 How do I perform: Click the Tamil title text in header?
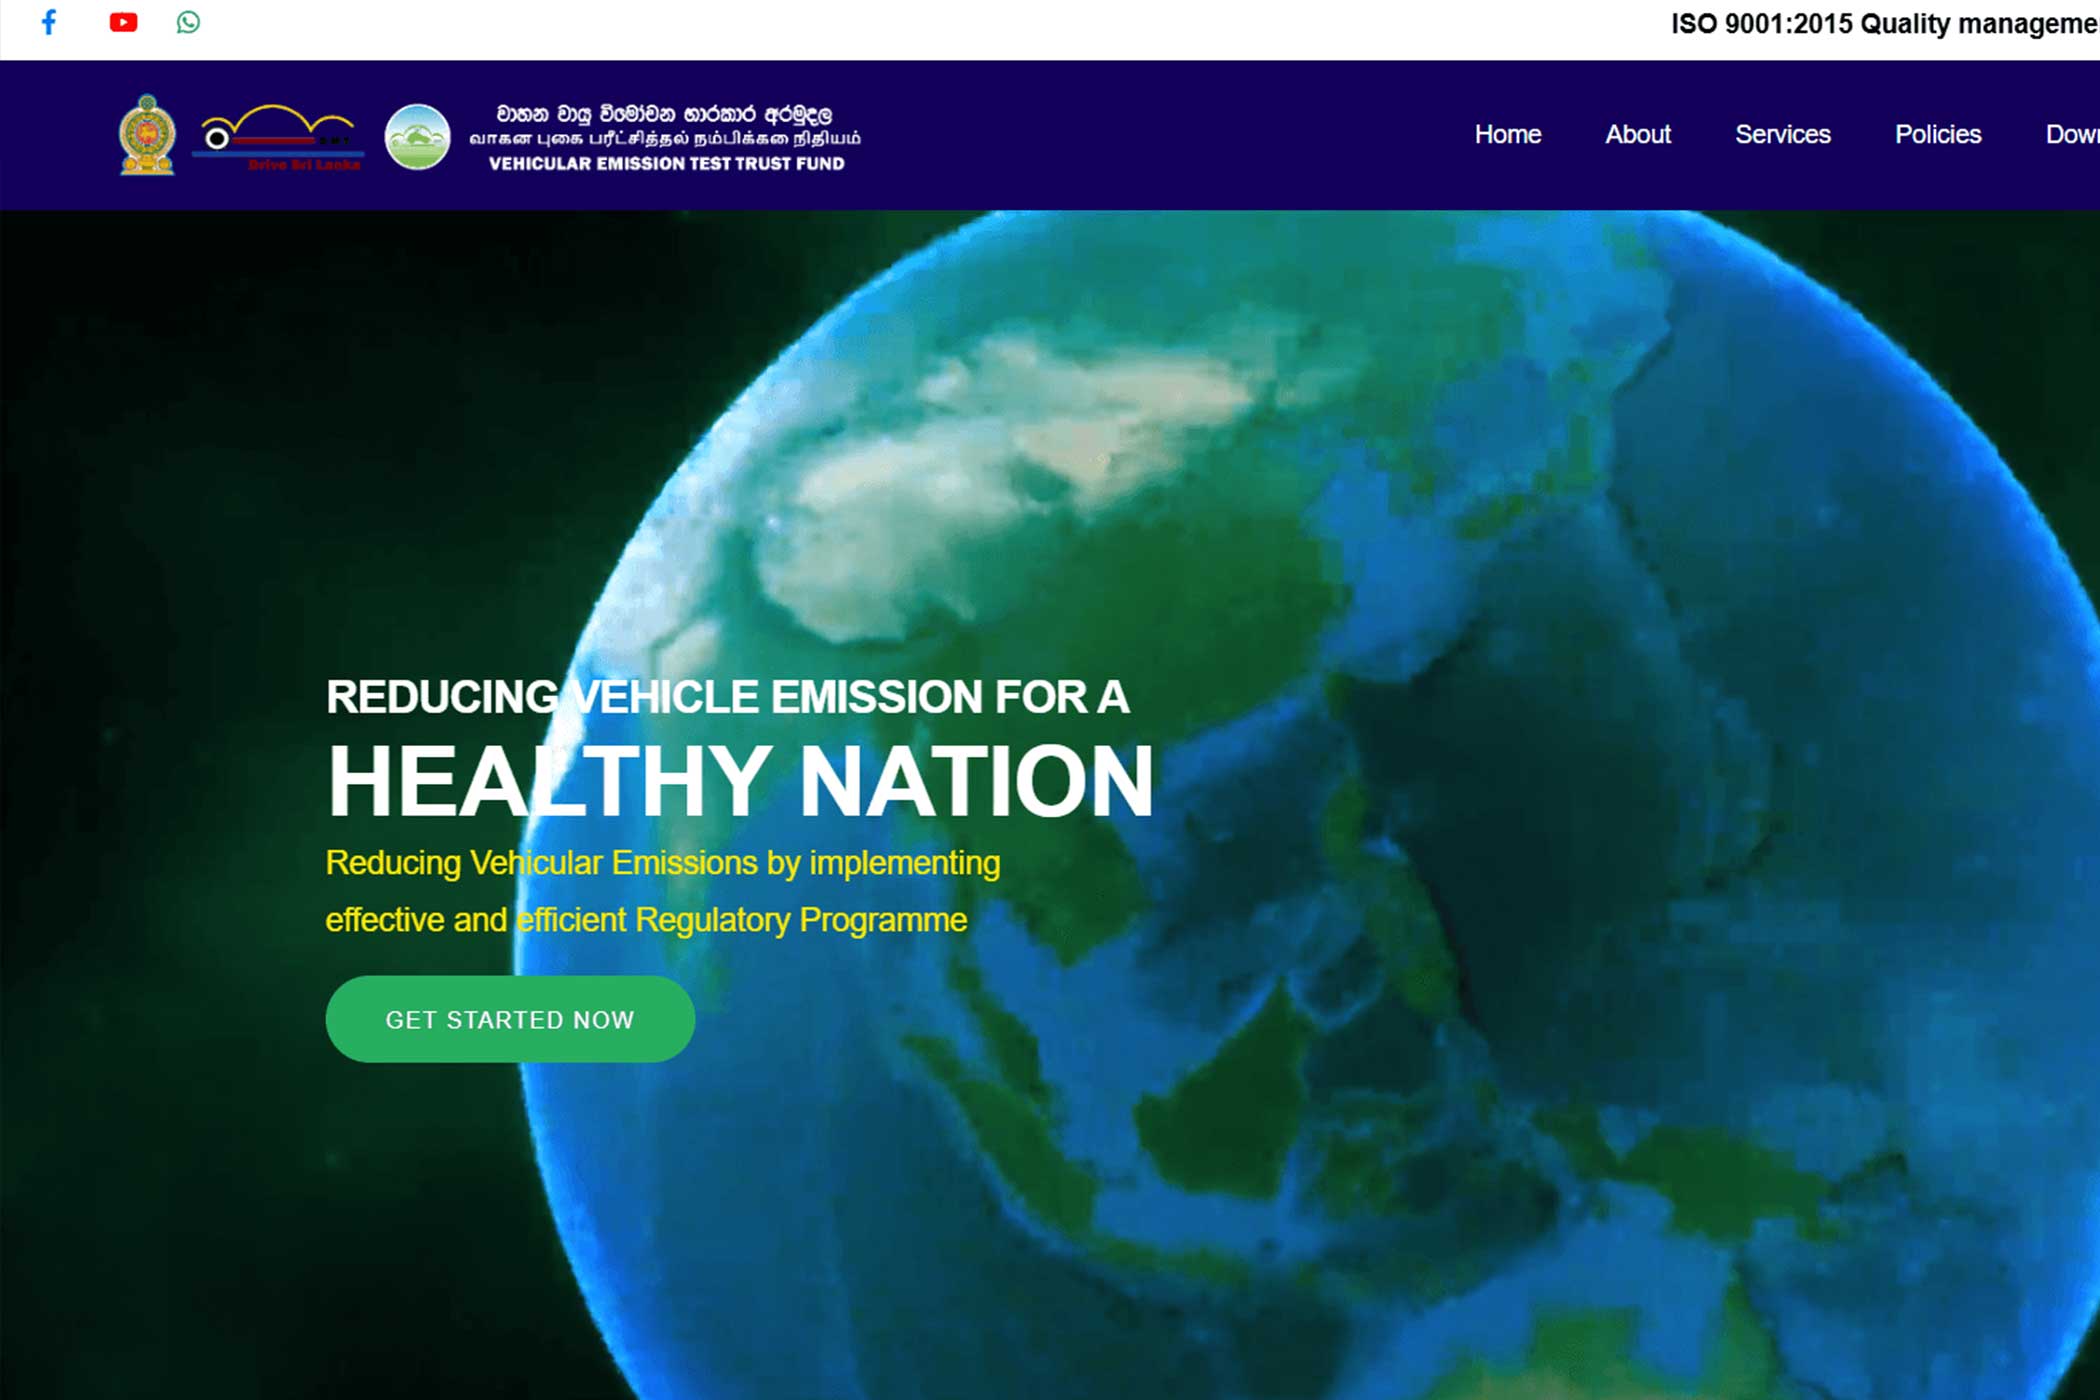(x=665, y=138)
